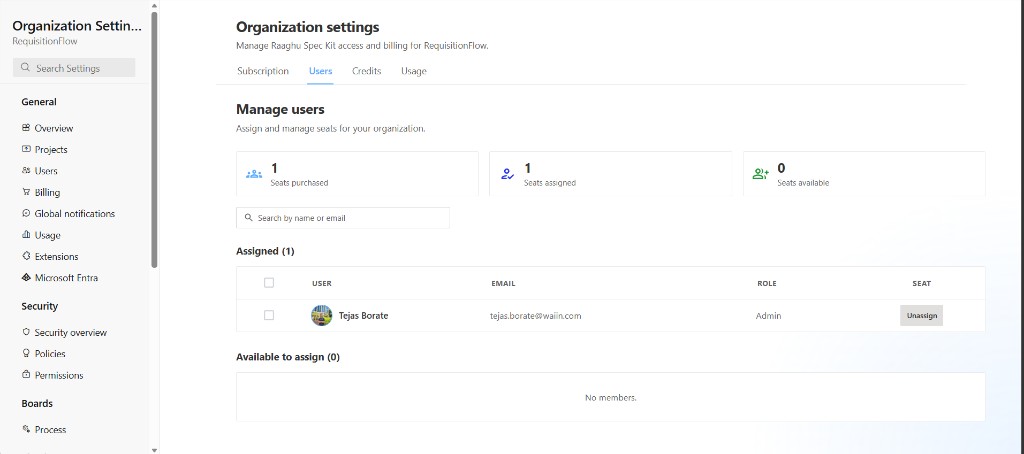Click the No members. message
This screenshot has height=454, width=1024.
(611, 397)
